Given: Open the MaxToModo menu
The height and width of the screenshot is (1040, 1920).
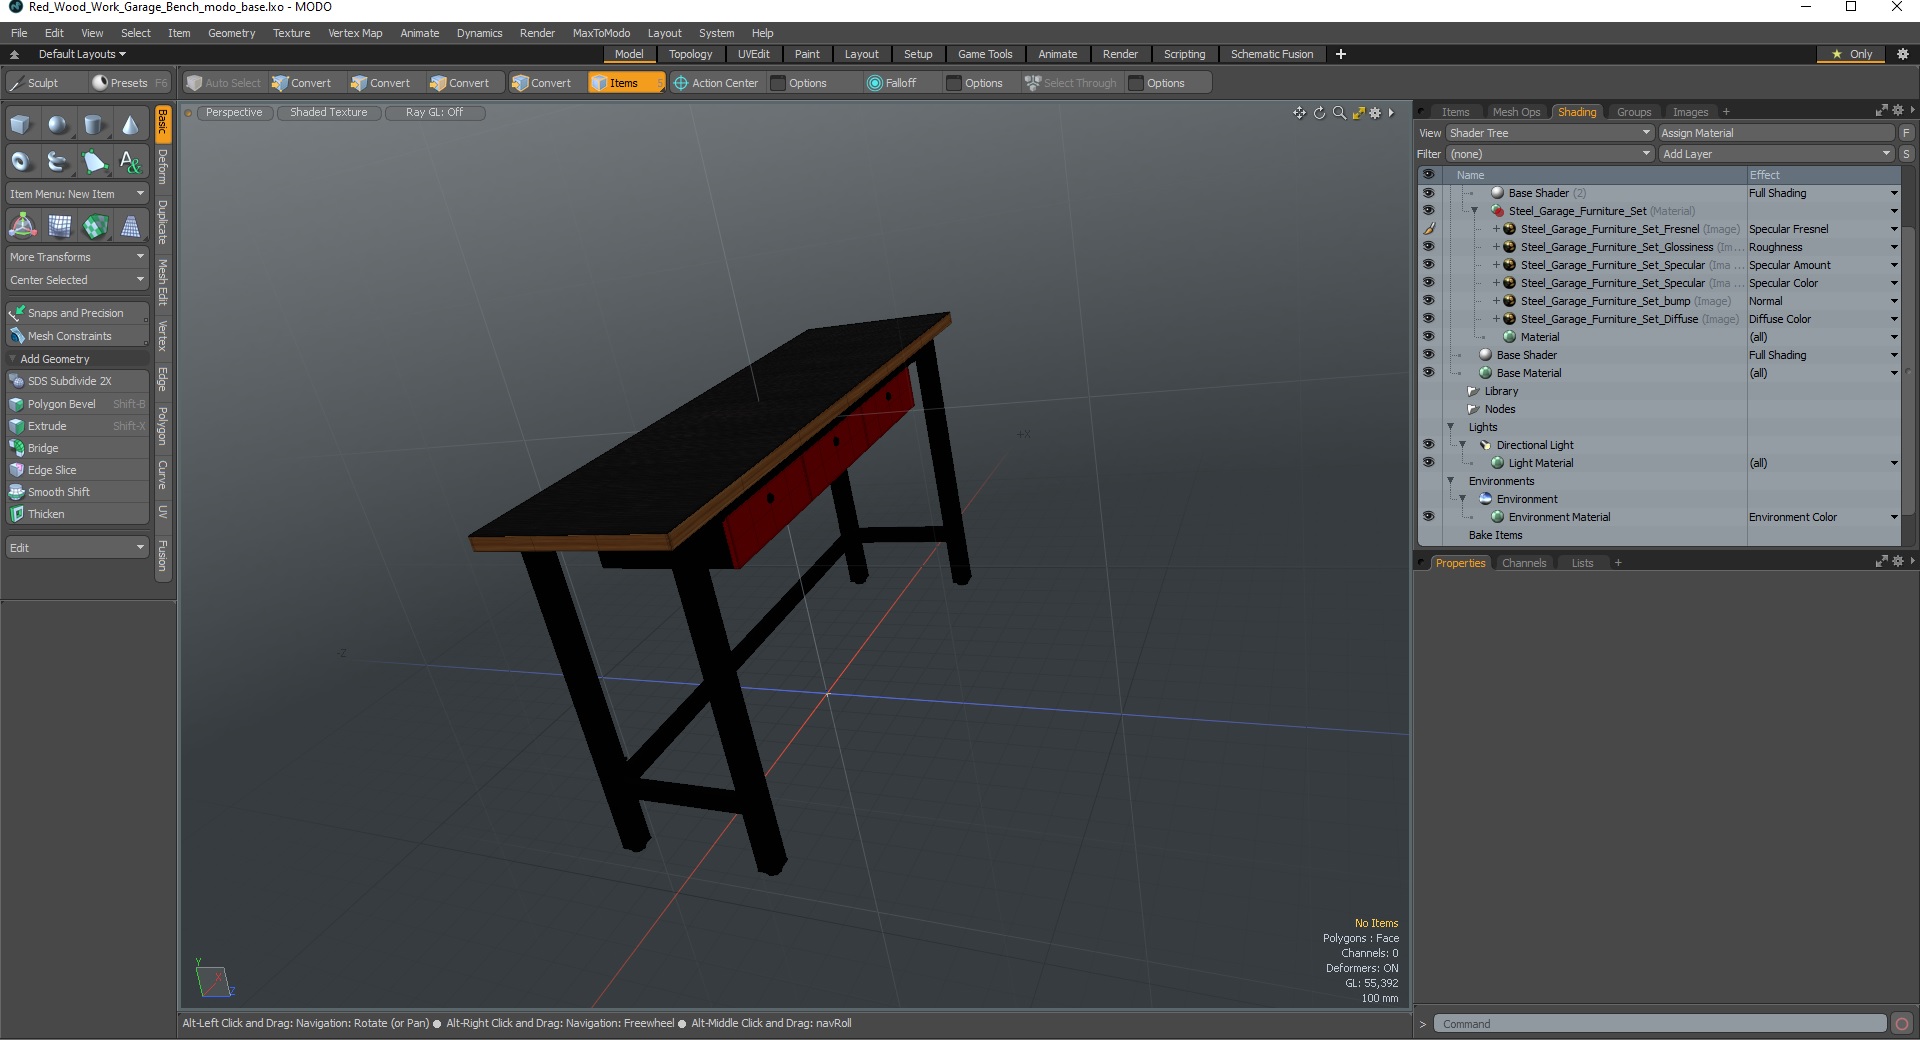Looking at the screenshot, I should (601, 33).
